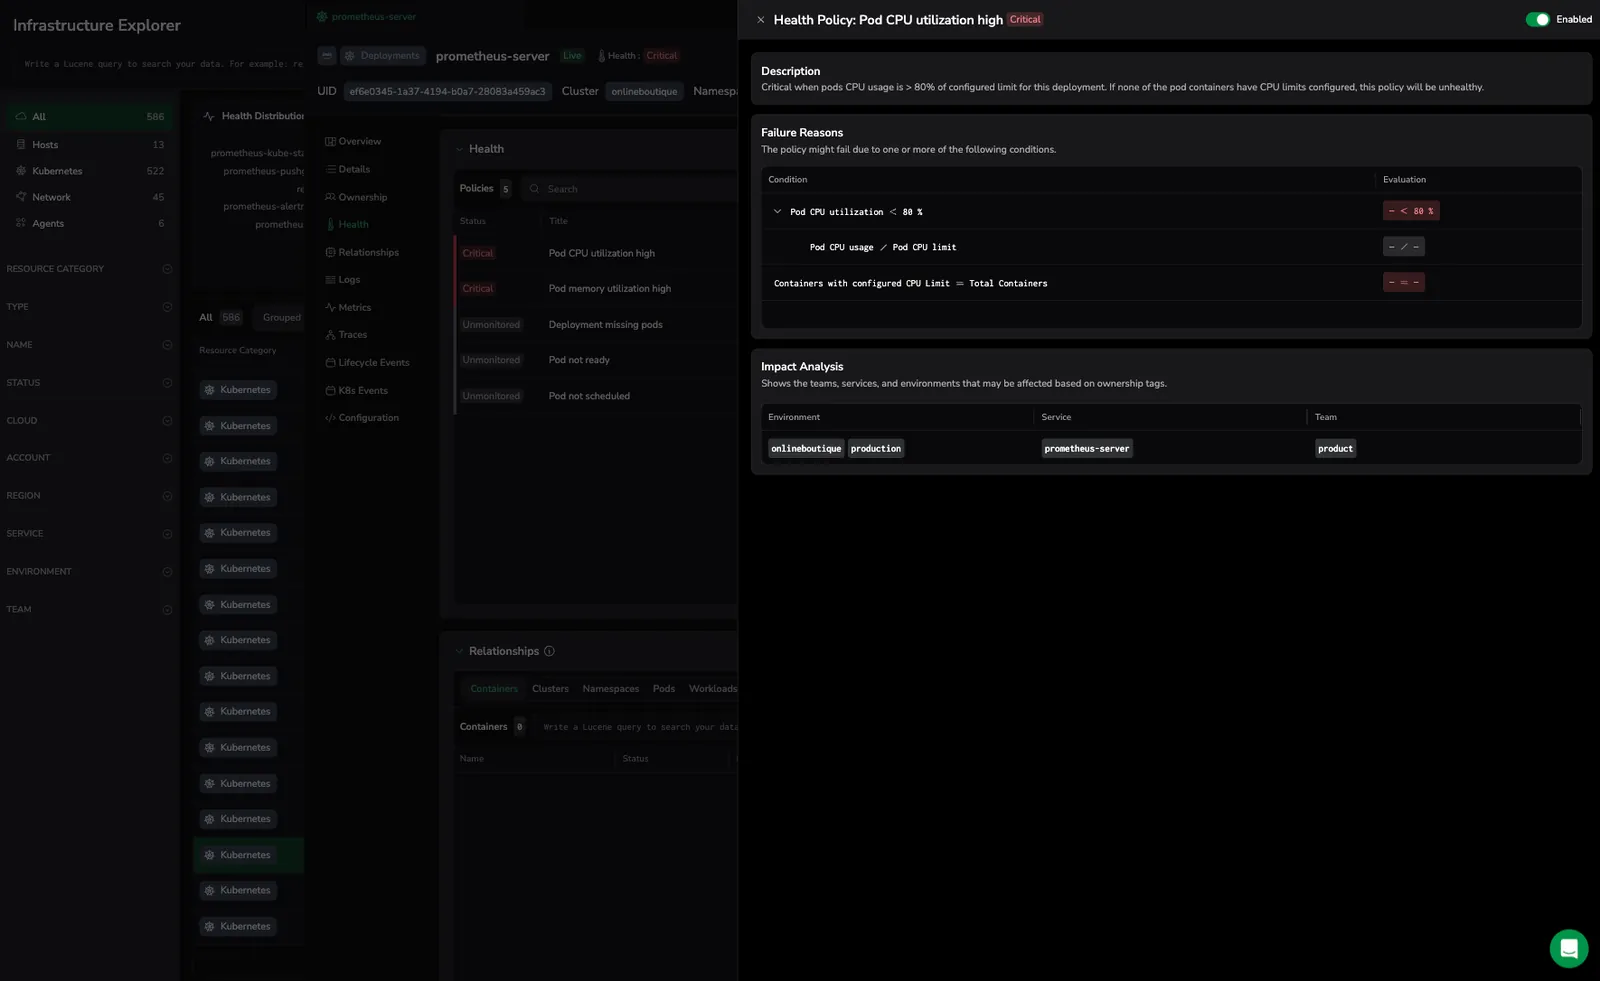This screenshot has width=1600, height=981.
Task: Collapse the Pod CPU utilization condition row
Action: (x=777, y=212)
